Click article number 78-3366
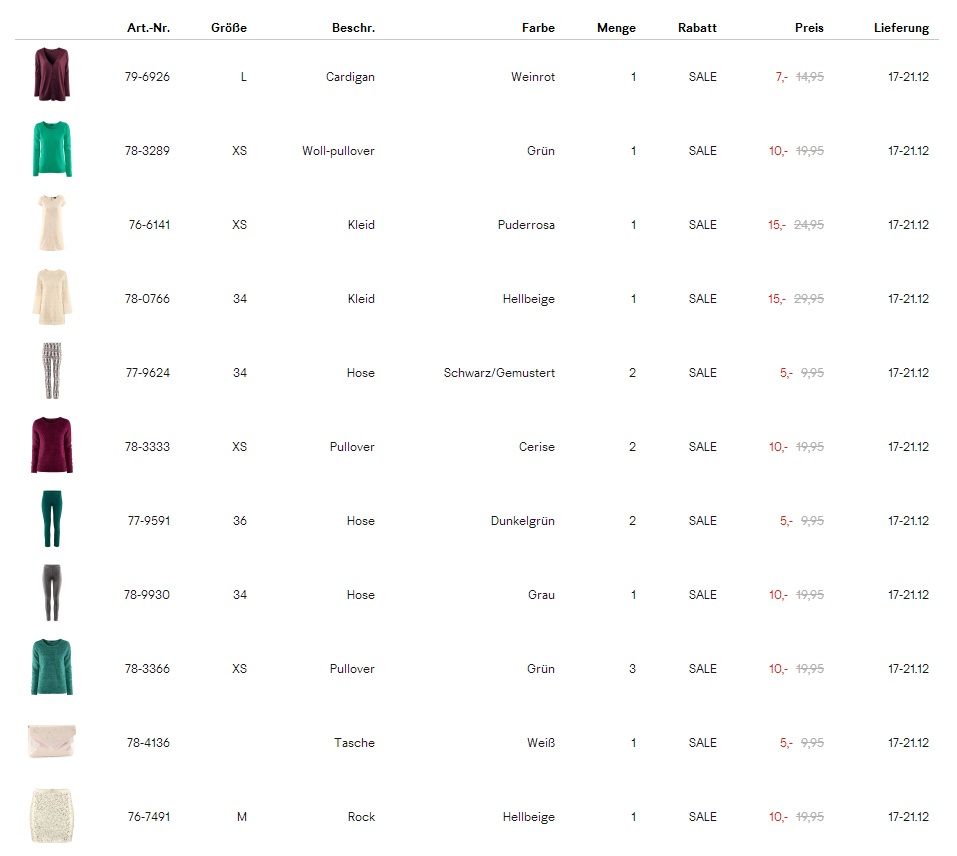This screenshot has width=957, height=856. [x=147, y=669]
